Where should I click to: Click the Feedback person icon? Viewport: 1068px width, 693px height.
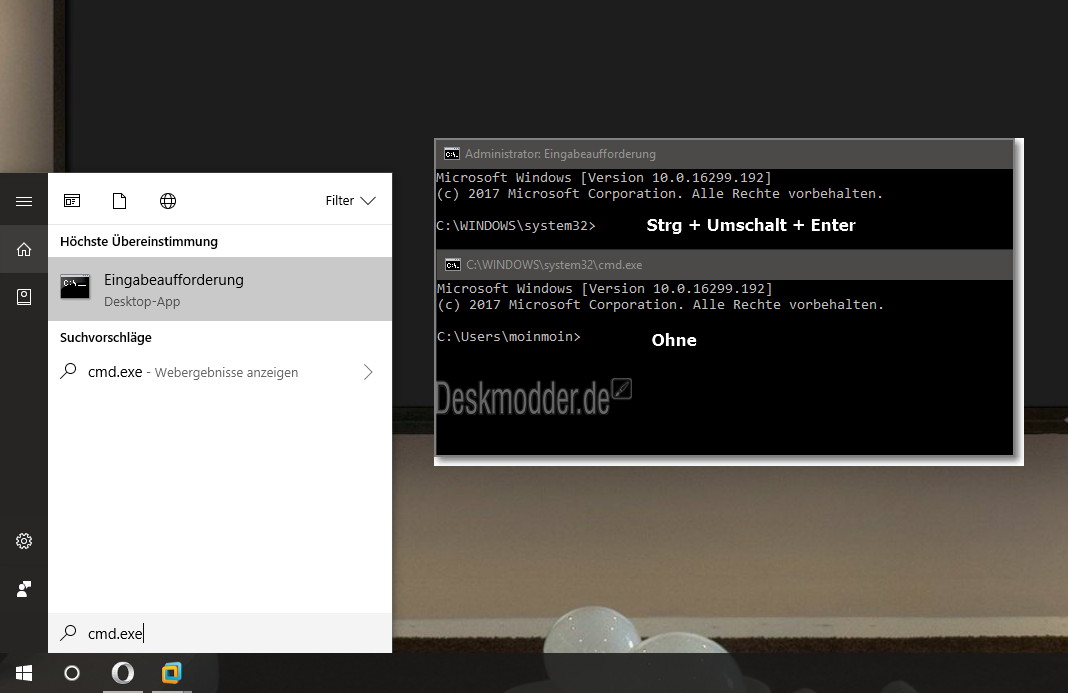point(24,589)
